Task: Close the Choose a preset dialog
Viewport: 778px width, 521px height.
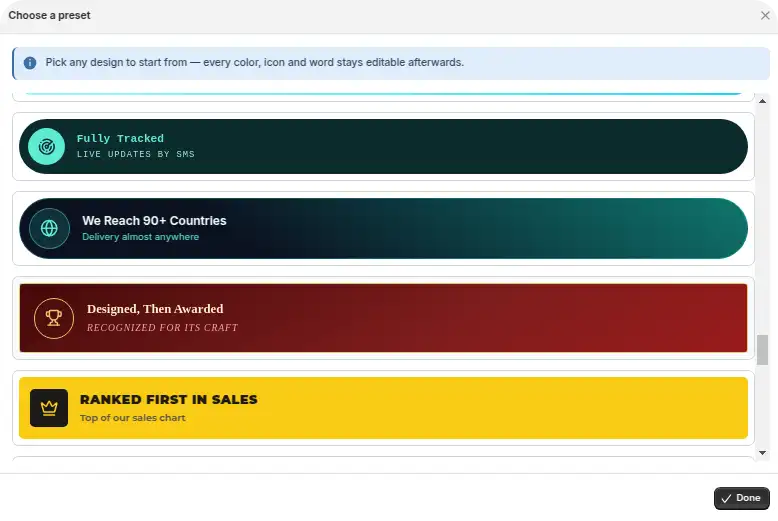Action: (x=765, y=15)
